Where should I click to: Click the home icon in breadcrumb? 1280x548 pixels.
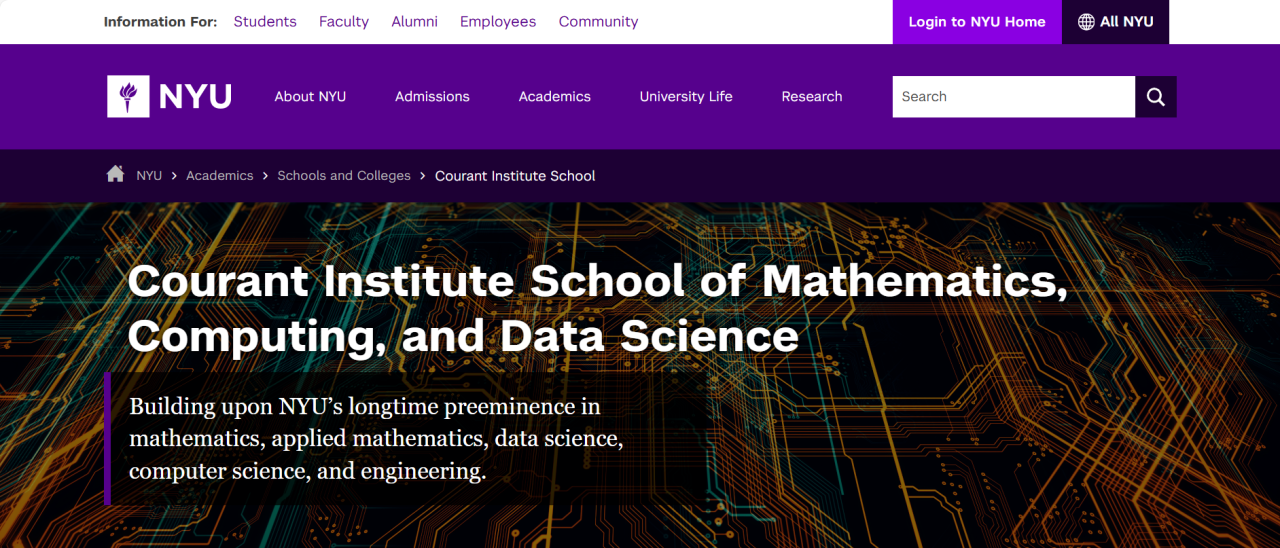click(x=116, y=174)
